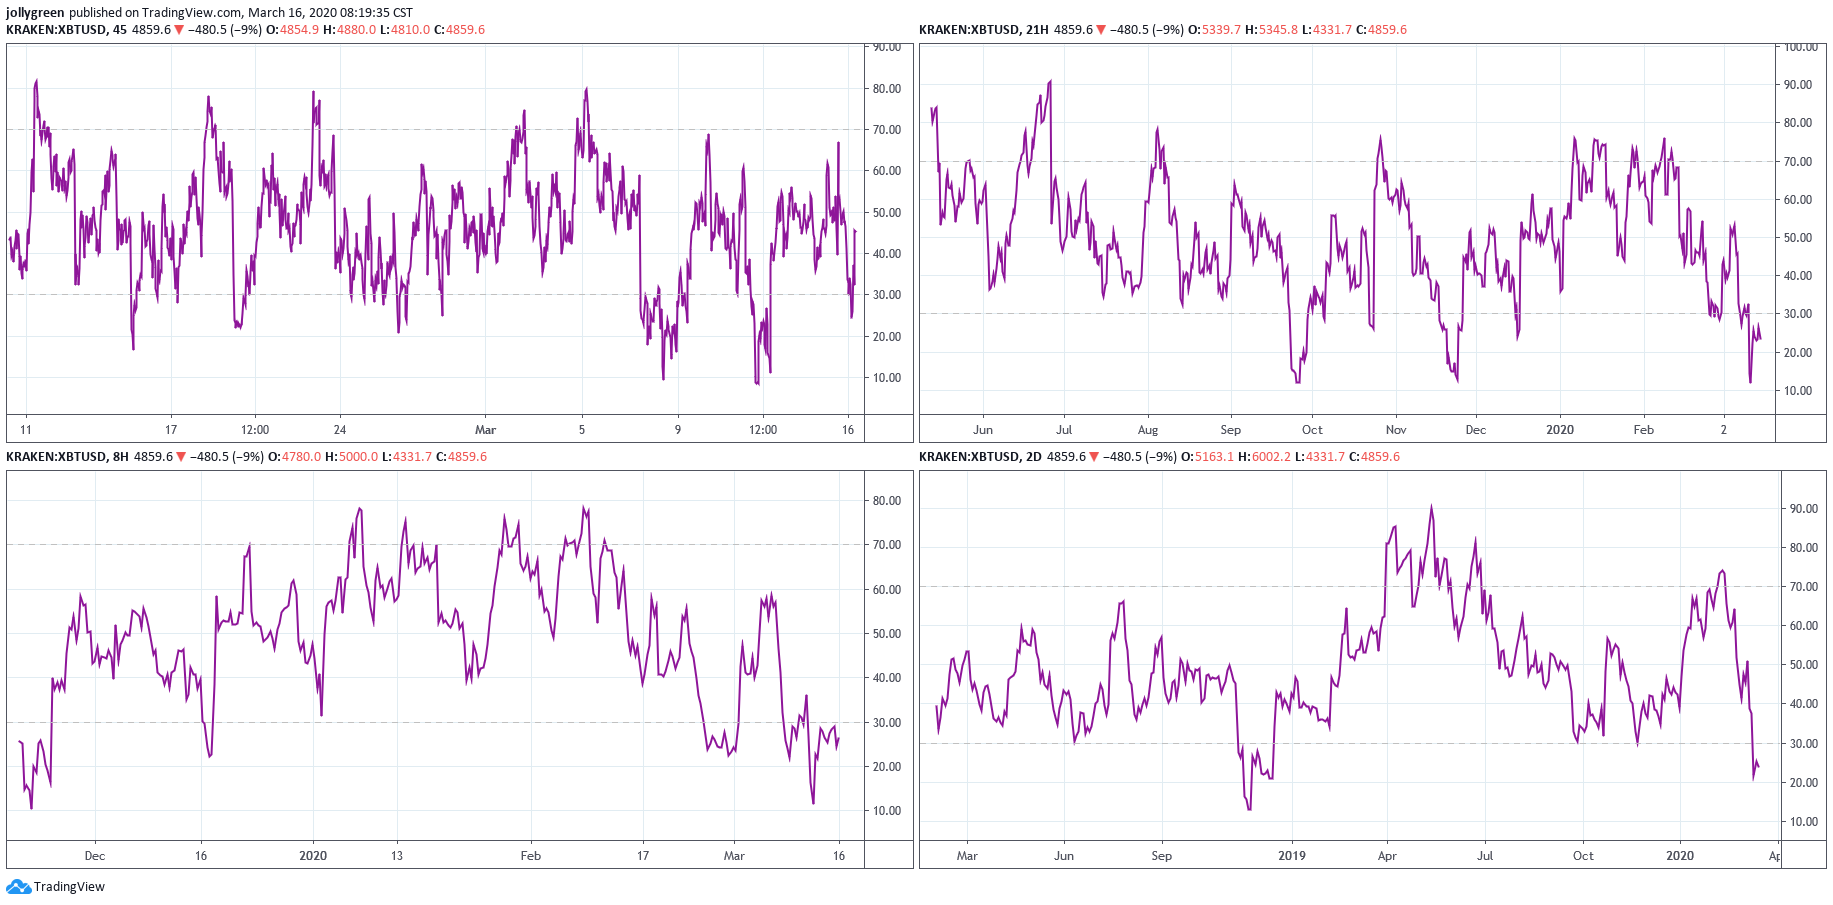This screenshot has height=905, width=1833.
Task: Click the TradingView.com text in the header
Action: pyautogui.click(x=192, y=13)
